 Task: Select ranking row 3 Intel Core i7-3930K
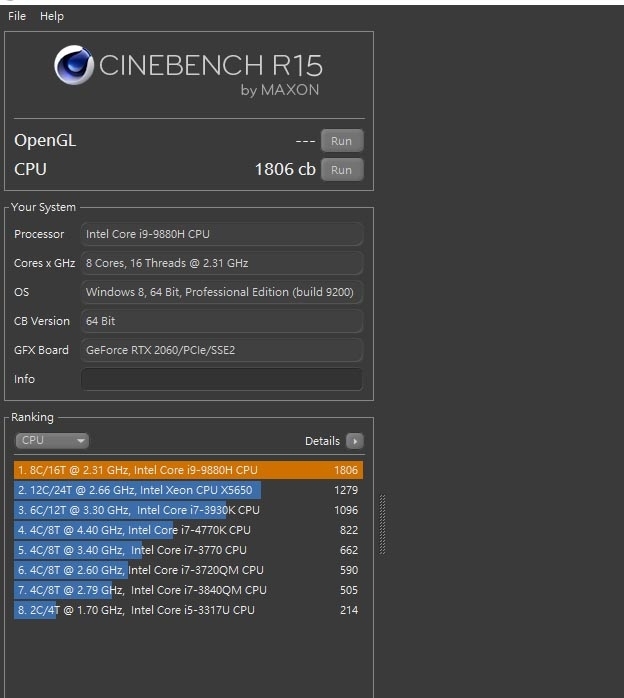(x=188, y=510)
